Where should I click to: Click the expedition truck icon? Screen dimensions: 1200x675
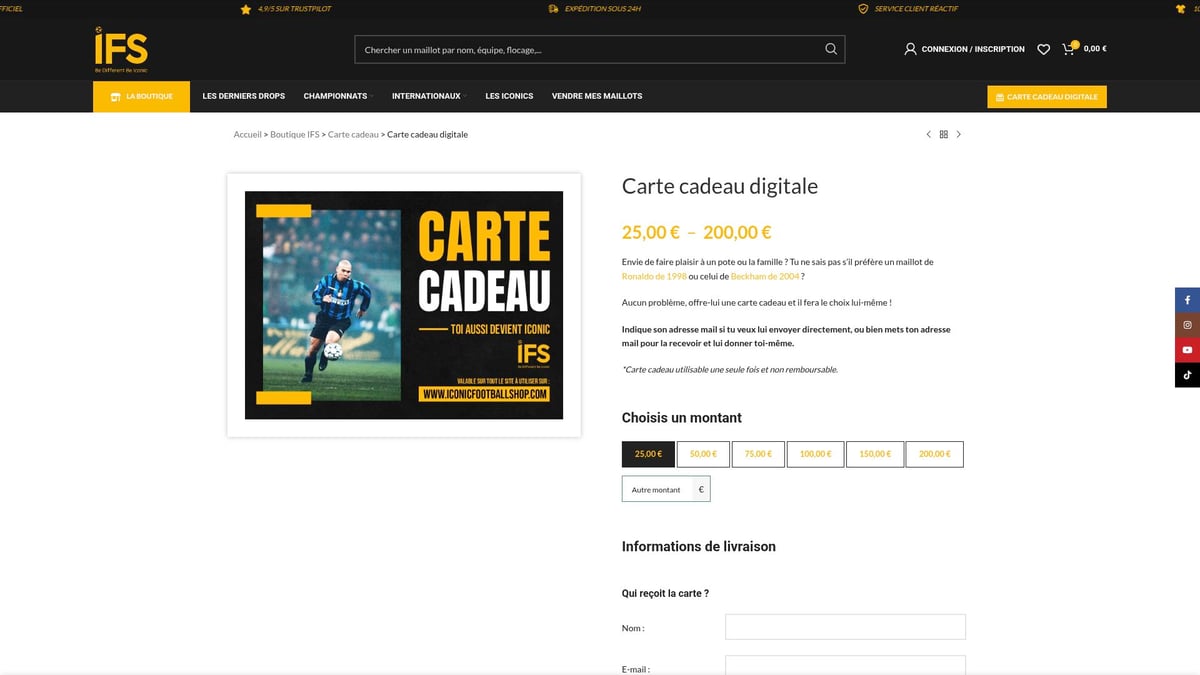click(553, 8)
